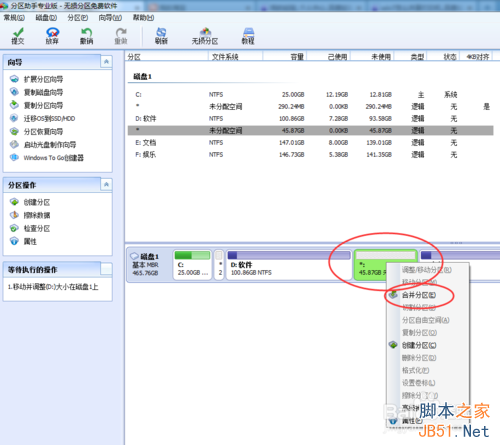Choose 合并分区 from the context menu
Image resolution: width=500 pixels, height=445 pixels.
419,295
